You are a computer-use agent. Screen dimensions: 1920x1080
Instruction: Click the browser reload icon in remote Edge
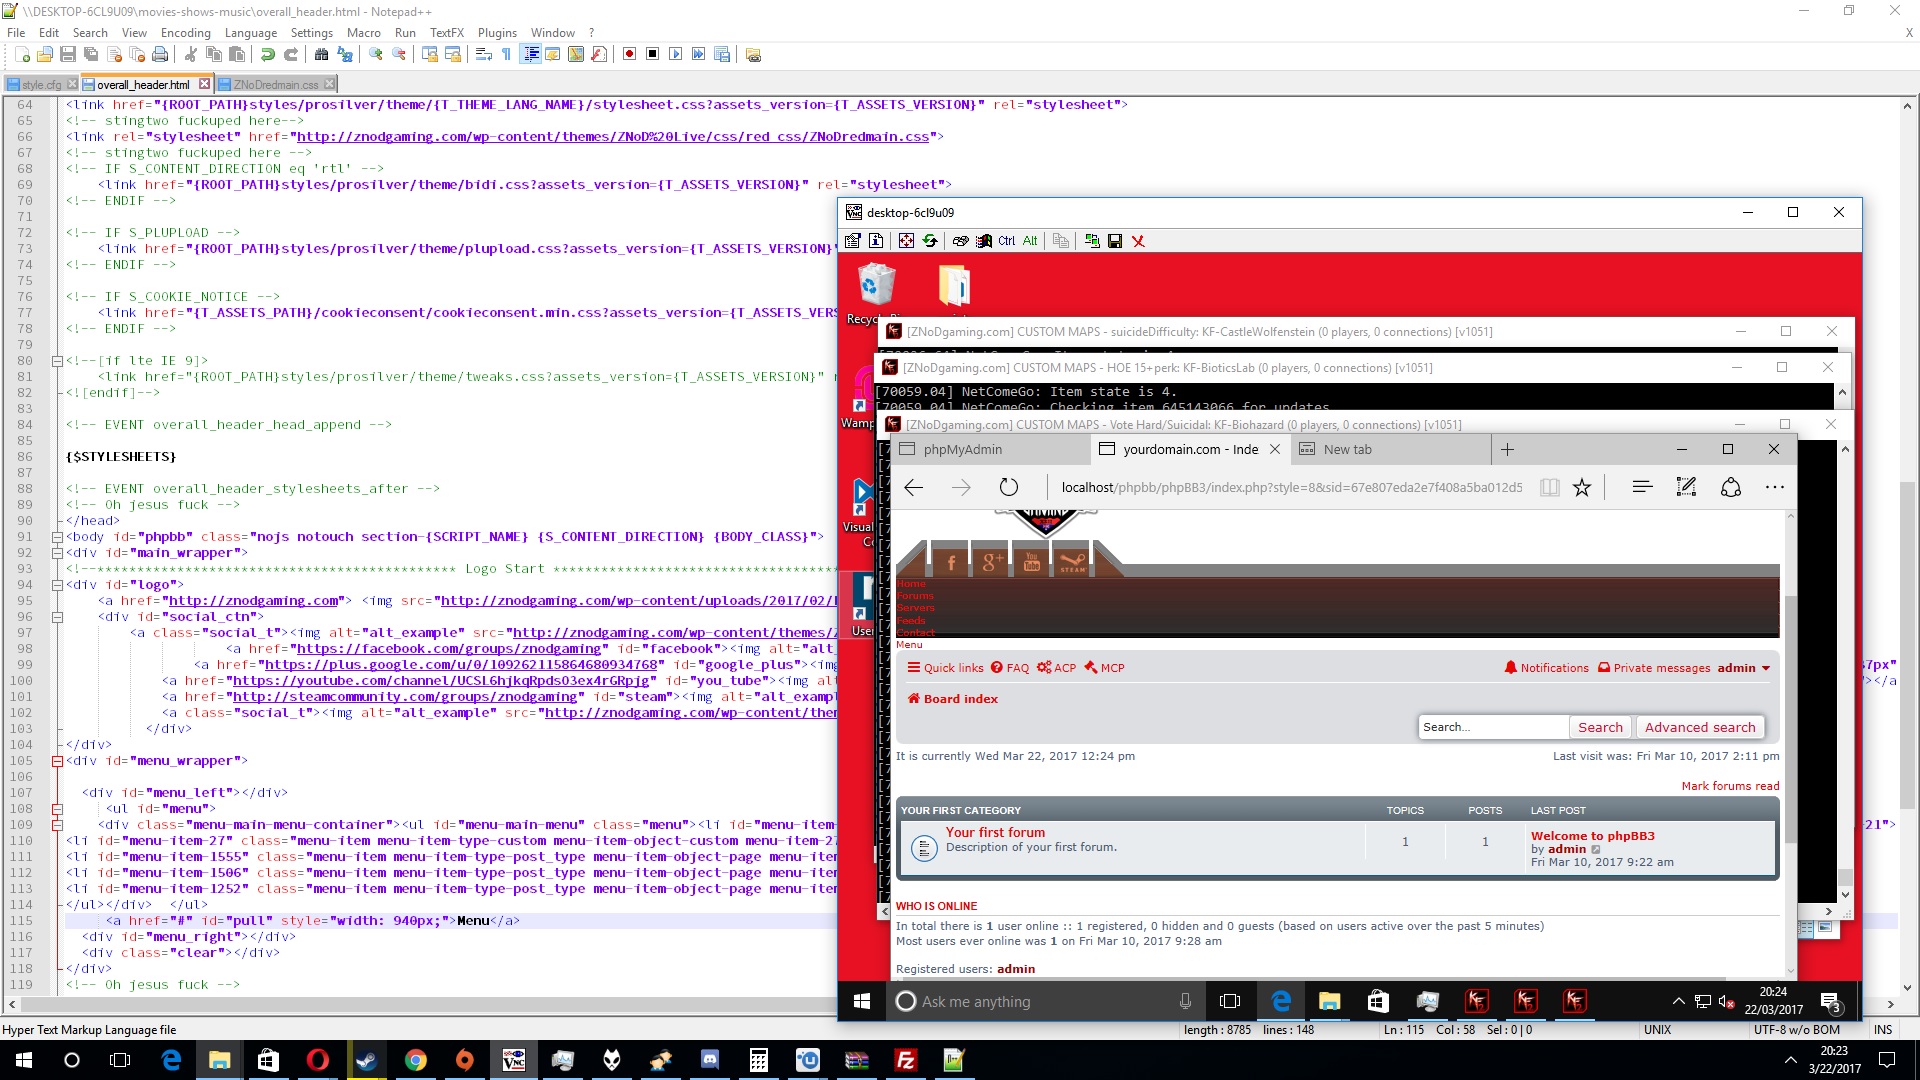[x=1009, y=487]
